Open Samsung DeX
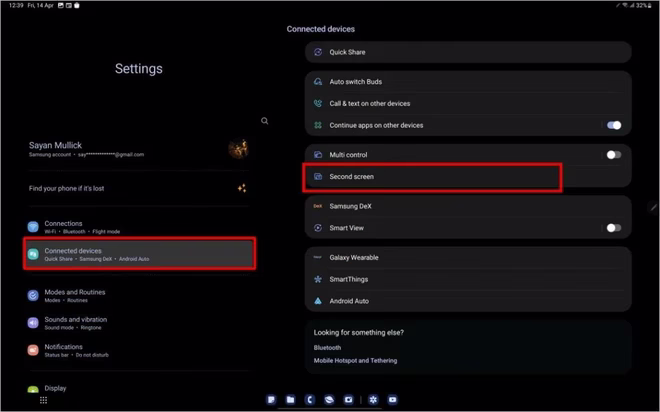The image size is (660, 412). pyautogui.click(x=468, y=206)
